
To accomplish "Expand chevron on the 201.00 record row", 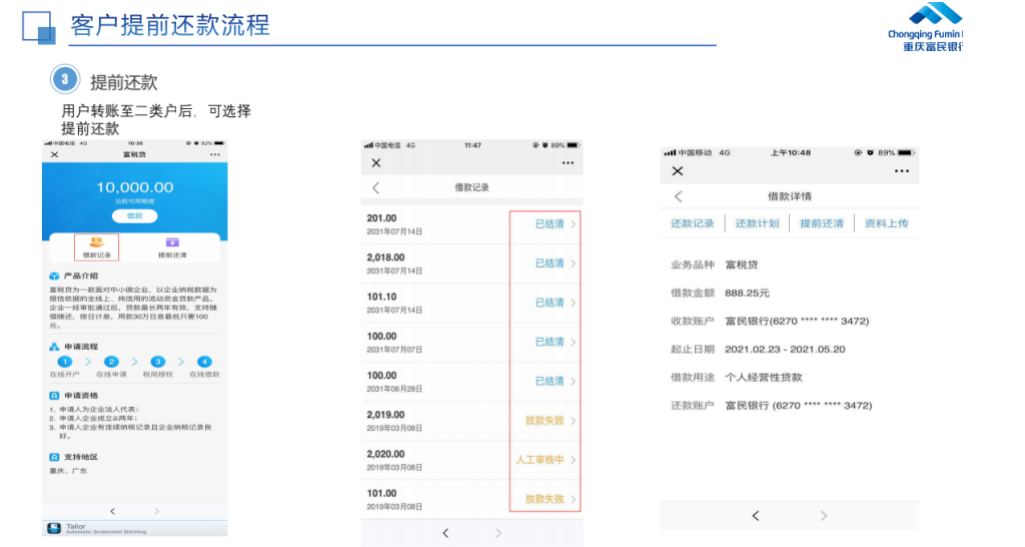I will click(573, 224).
